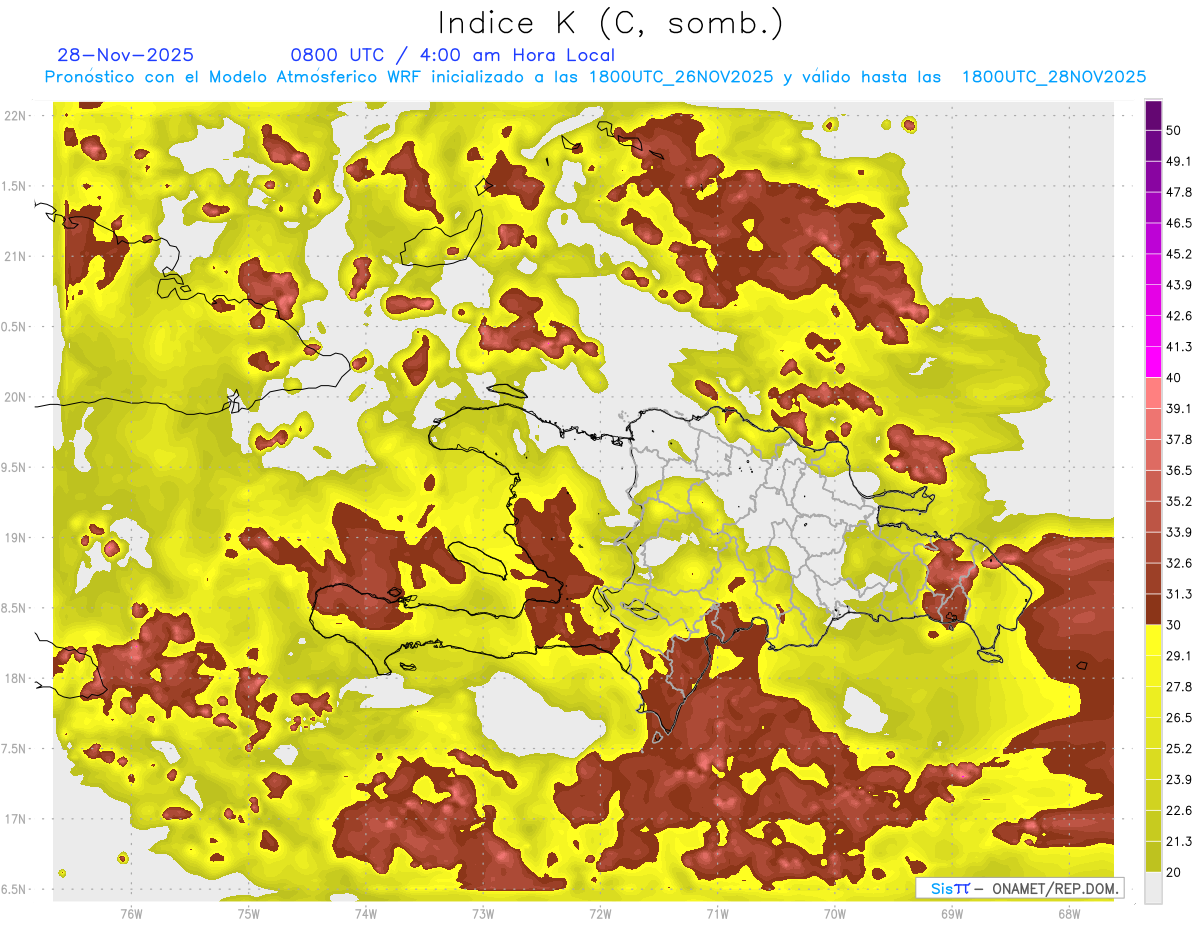
Task: Click the '71W' longitude label
Action: 717,912
